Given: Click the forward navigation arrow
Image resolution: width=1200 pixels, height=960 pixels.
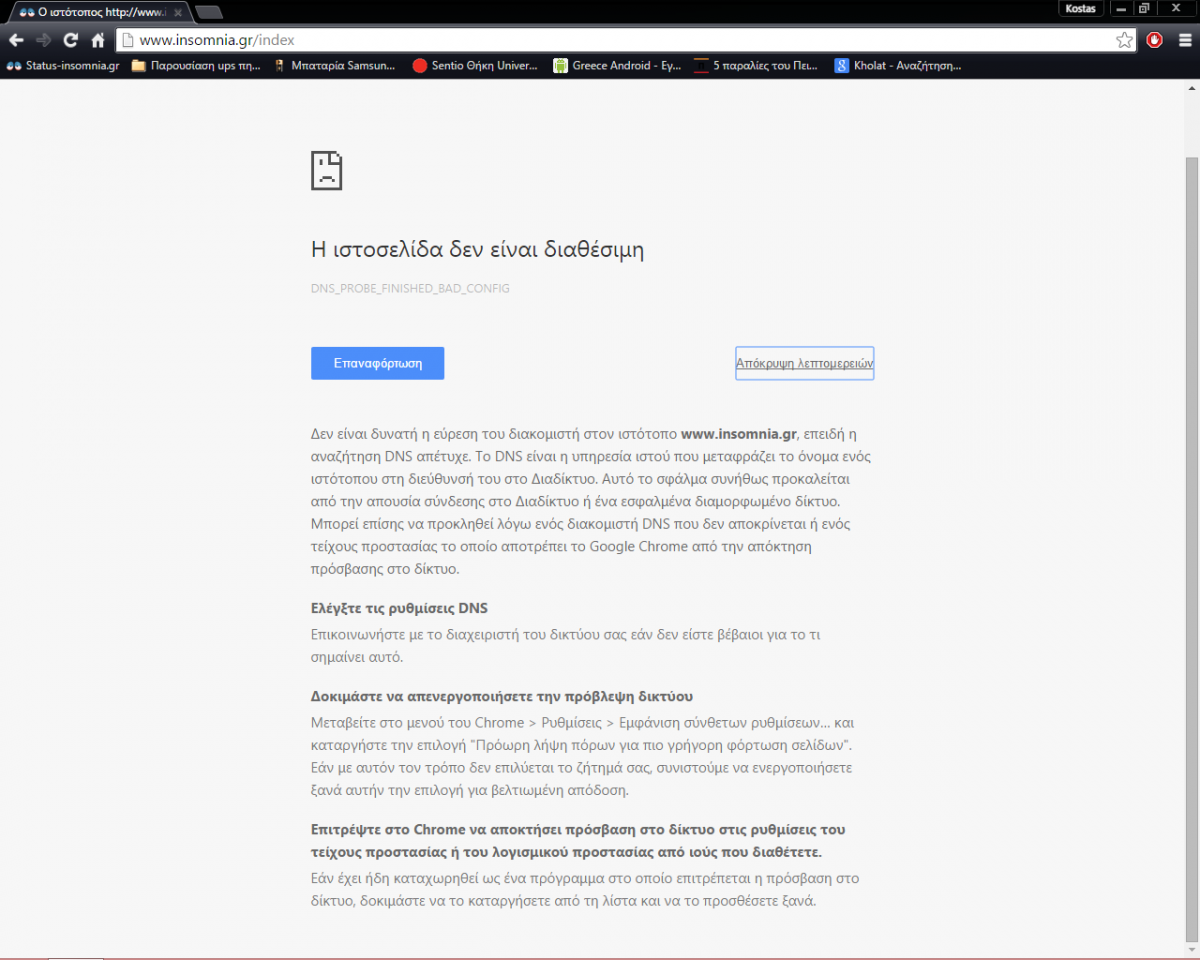Looking at the screenshot, I should pyautogui.click(x=43, y=40).
